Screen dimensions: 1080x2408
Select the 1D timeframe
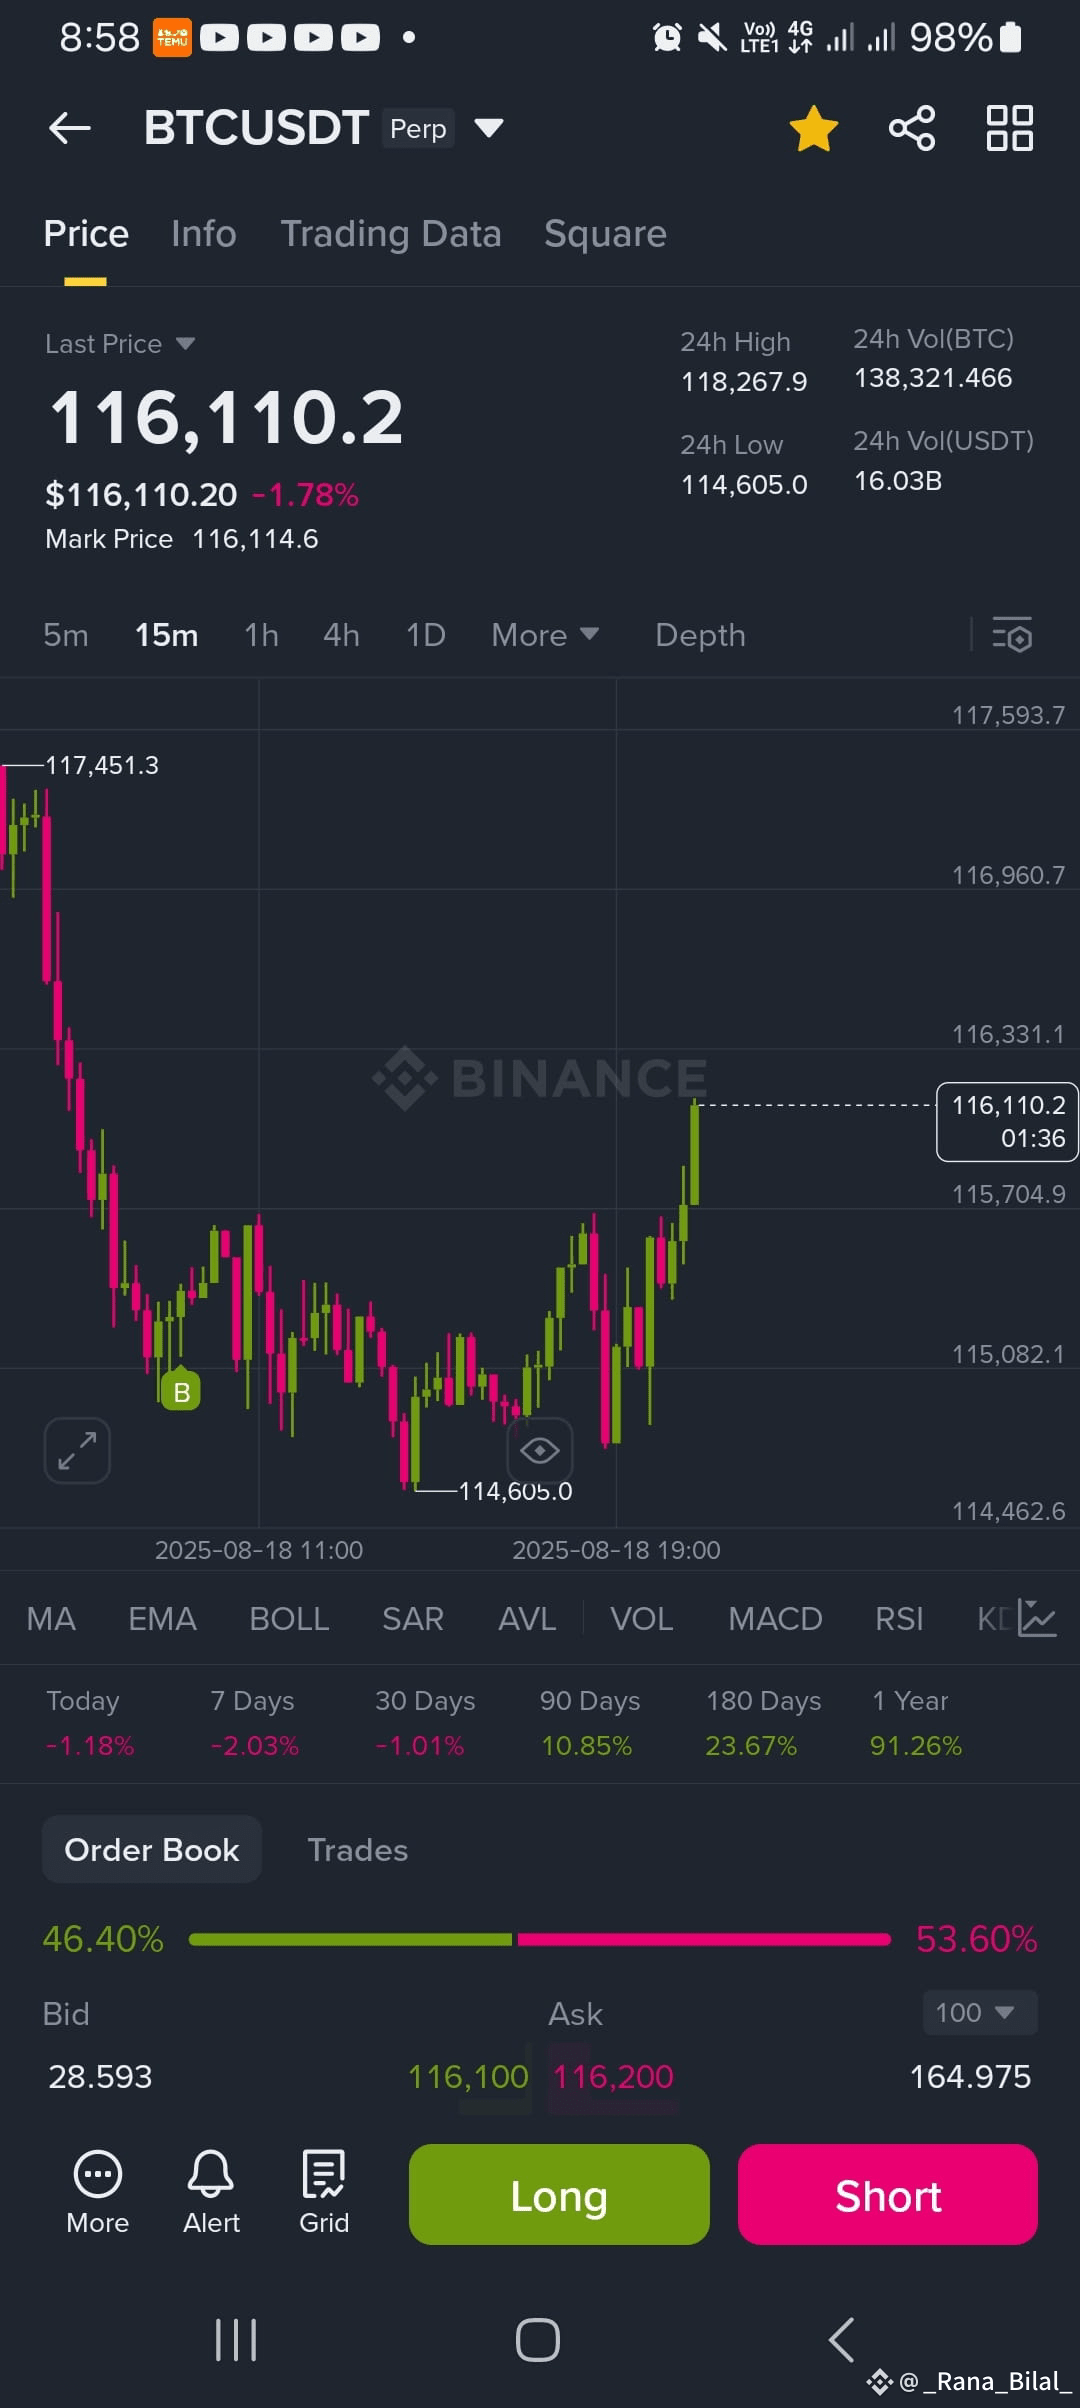point(426,635)
